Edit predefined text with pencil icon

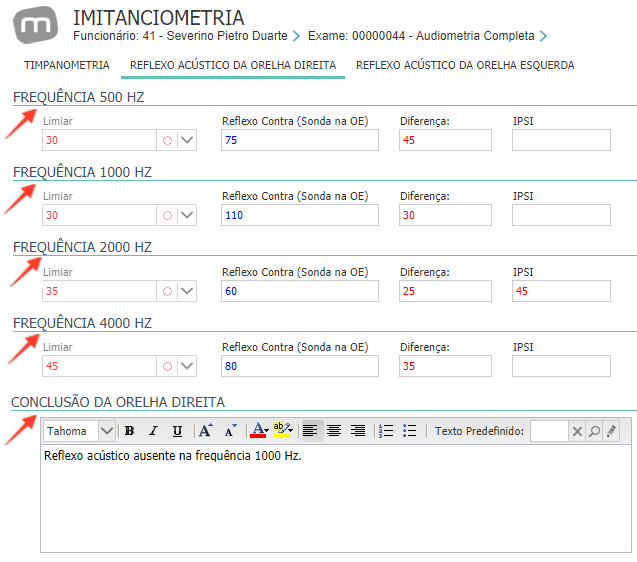click(611, 431)
